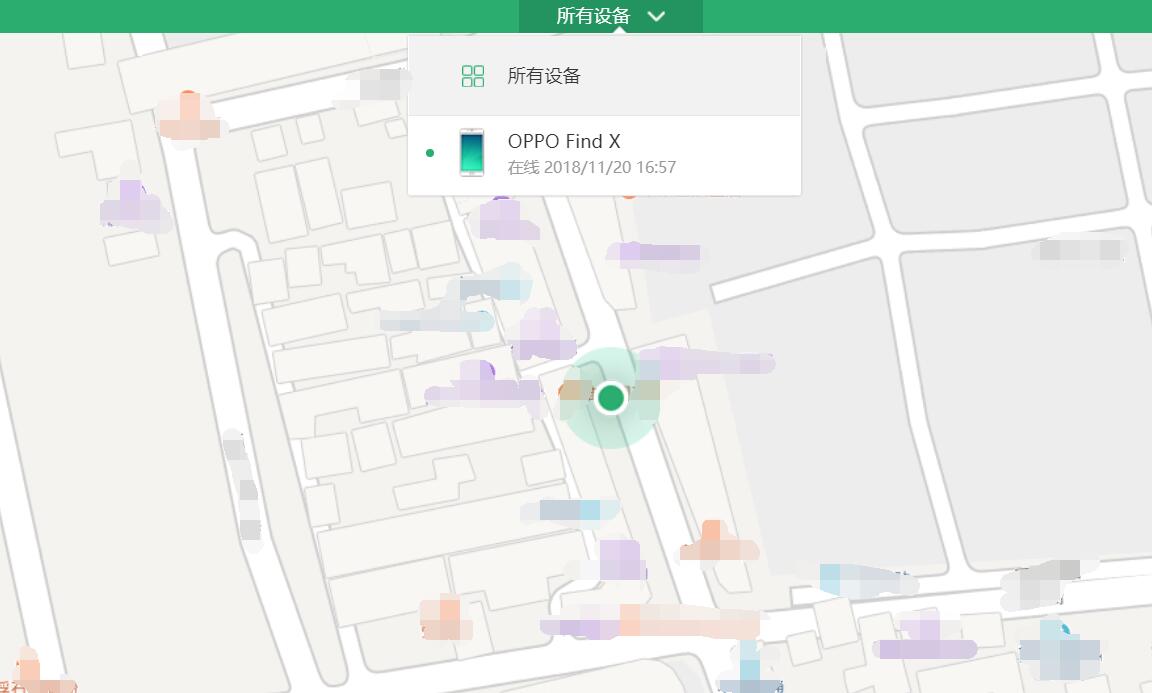Screen dimensions: 1152x693
Task: Click the green online status dot
Action: (430, 153)
